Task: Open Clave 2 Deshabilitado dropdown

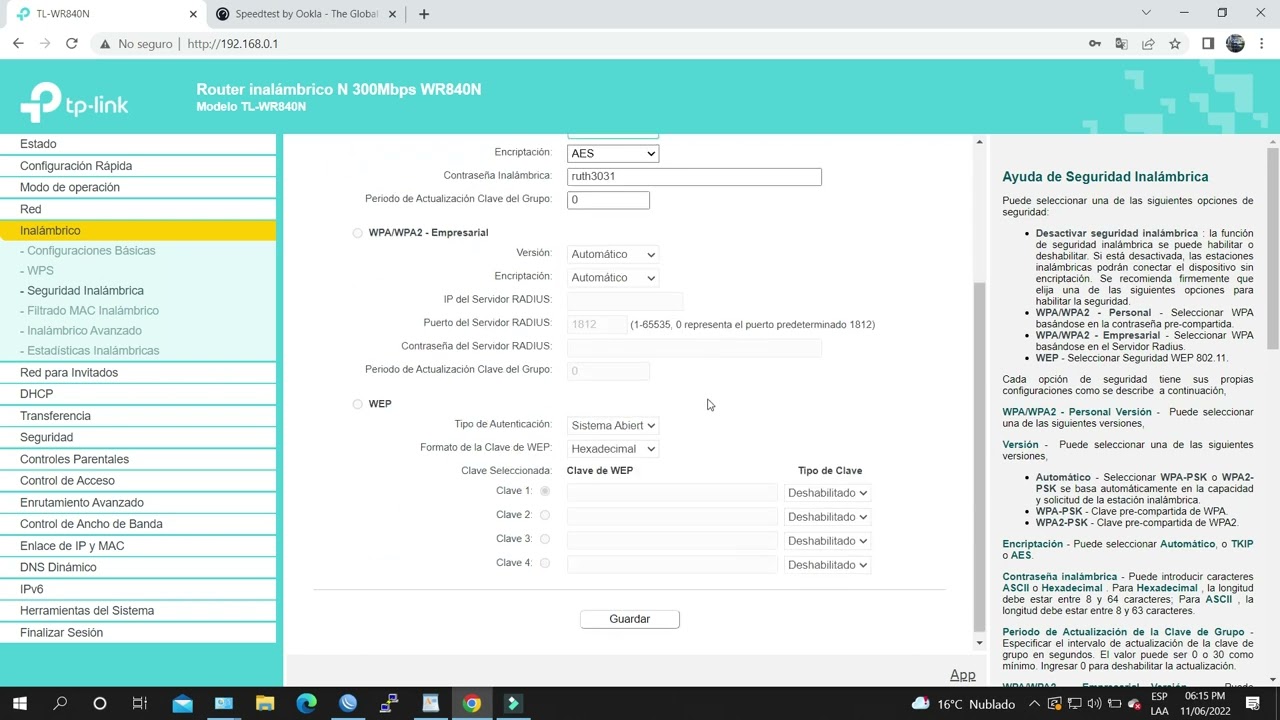Action: click(x=827, y=517)
